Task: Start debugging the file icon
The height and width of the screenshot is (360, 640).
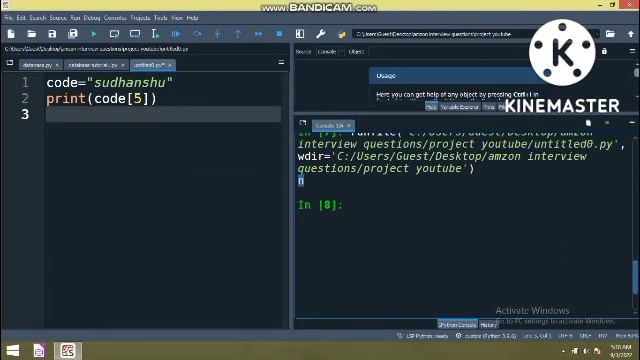Action: (176, 34)
